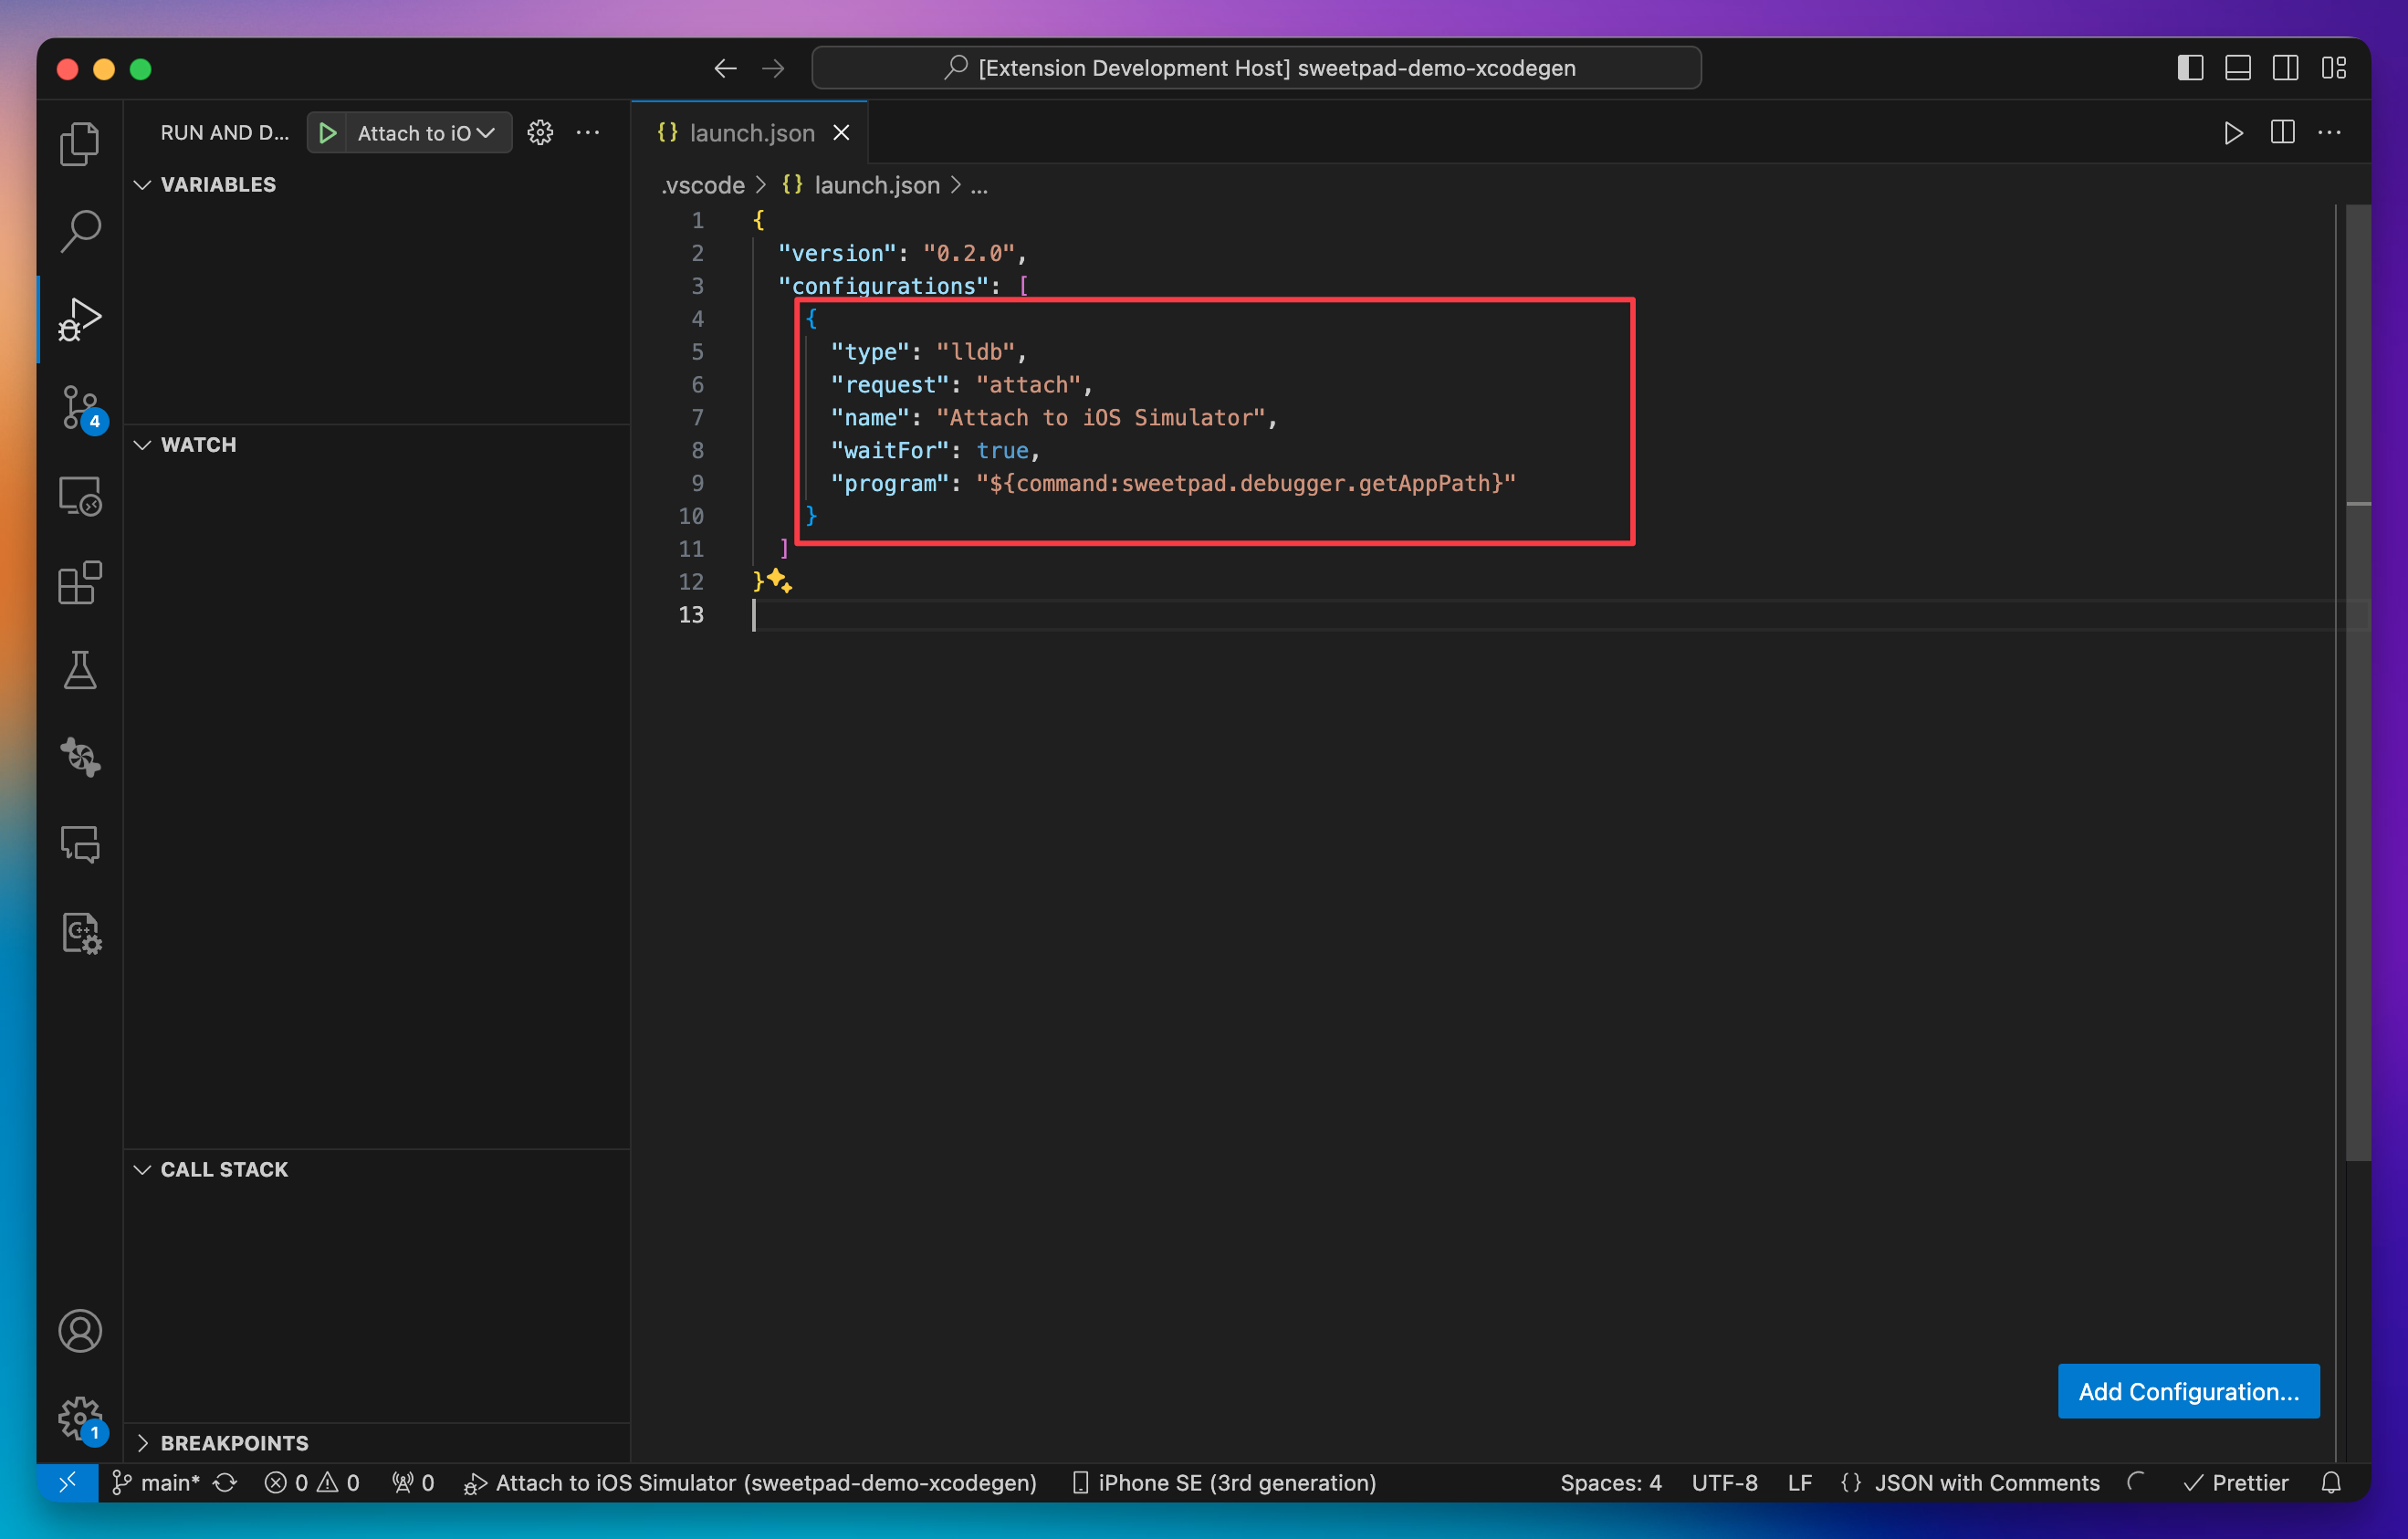
Task: Open the Search view
Action: (x=80, y=230)
